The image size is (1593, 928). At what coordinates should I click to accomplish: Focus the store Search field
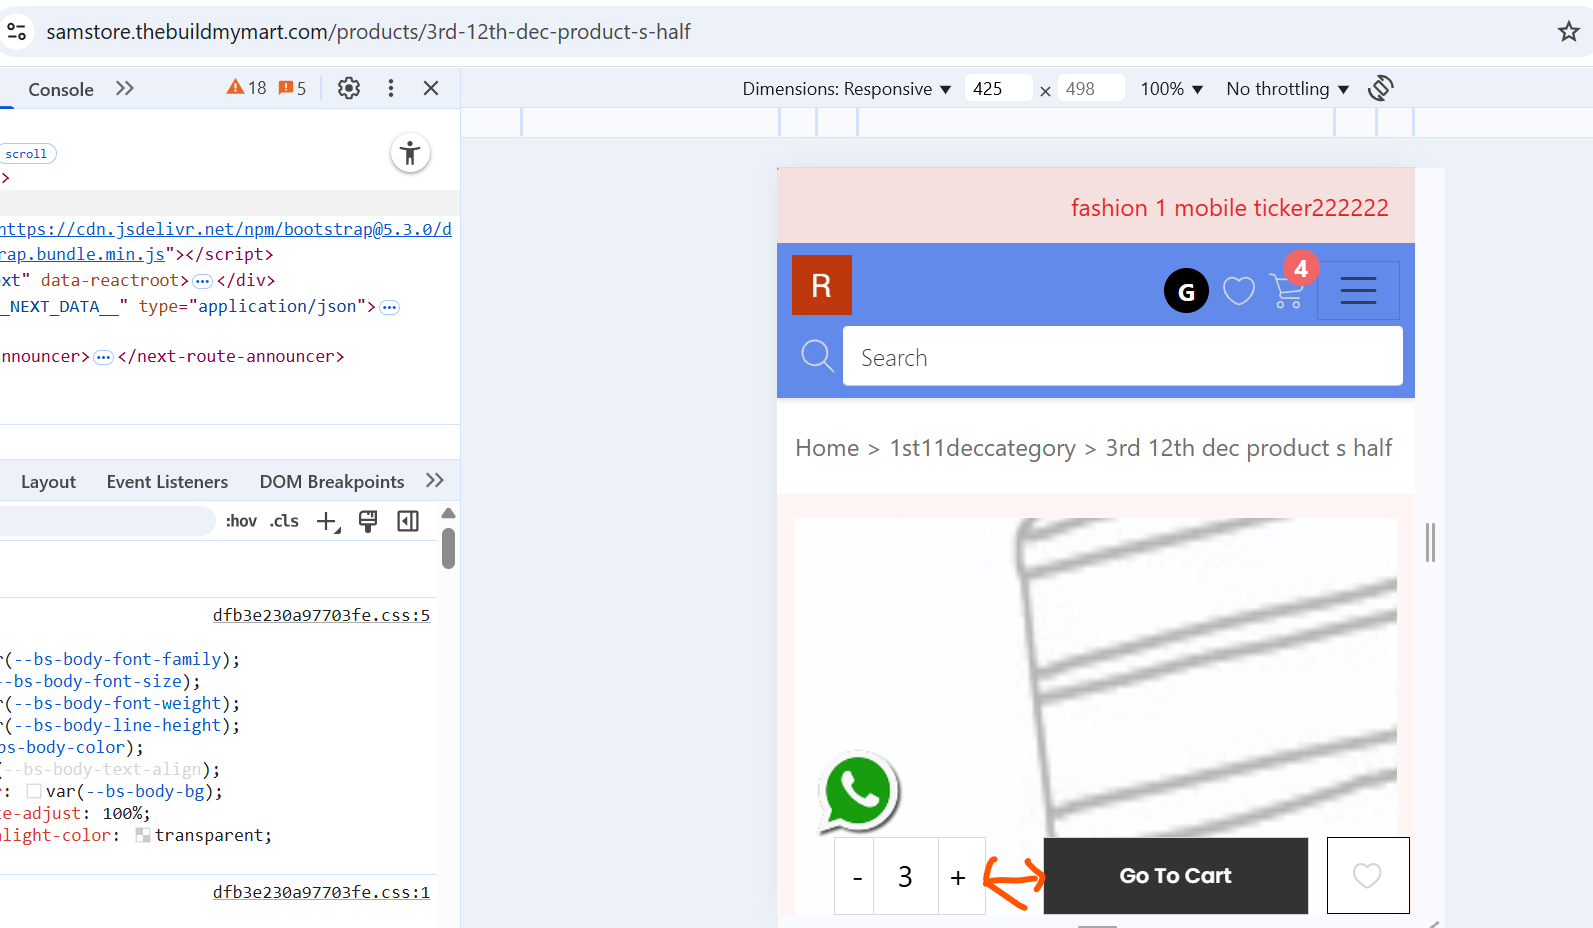pos(1123,356)
